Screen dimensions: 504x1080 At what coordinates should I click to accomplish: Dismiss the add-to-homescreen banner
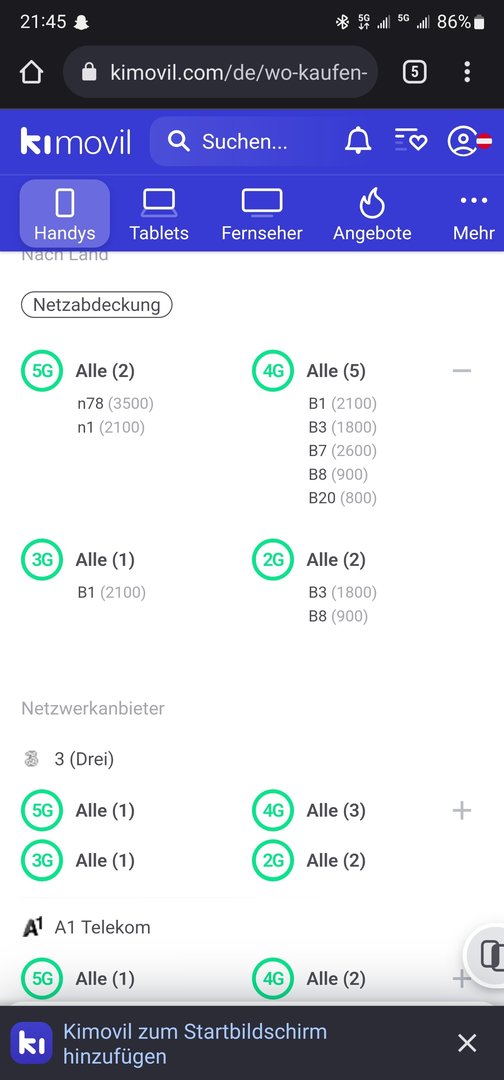pos(467,1043)
